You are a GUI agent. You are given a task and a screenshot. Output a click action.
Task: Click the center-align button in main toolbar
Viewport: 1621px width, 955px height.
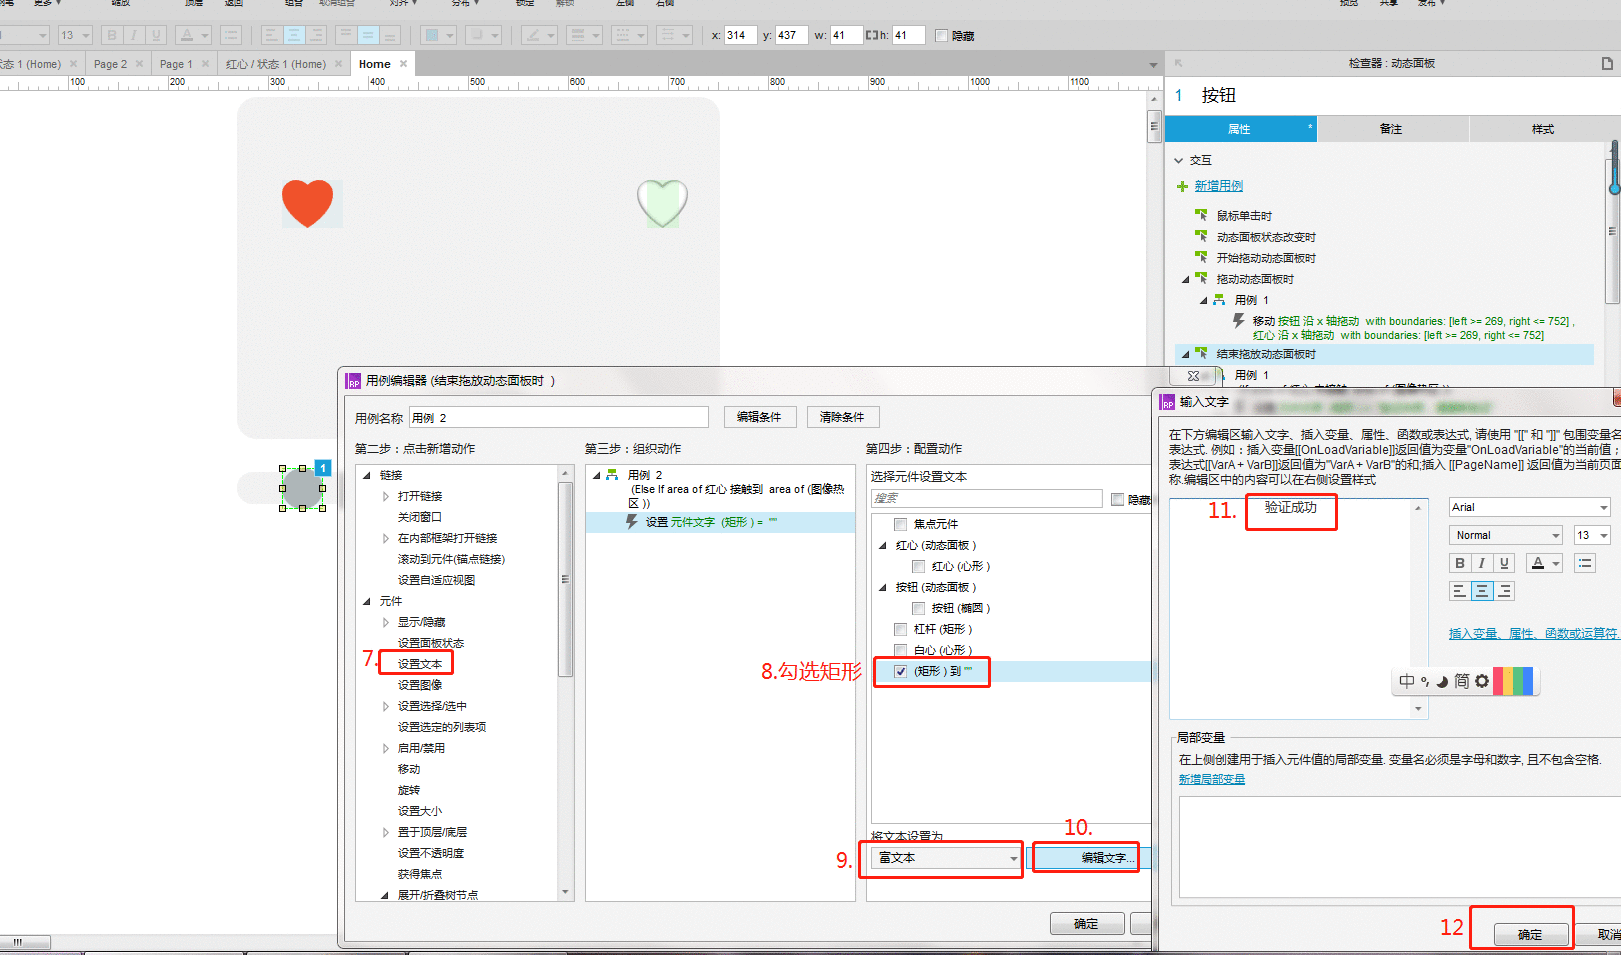(294, 35)
